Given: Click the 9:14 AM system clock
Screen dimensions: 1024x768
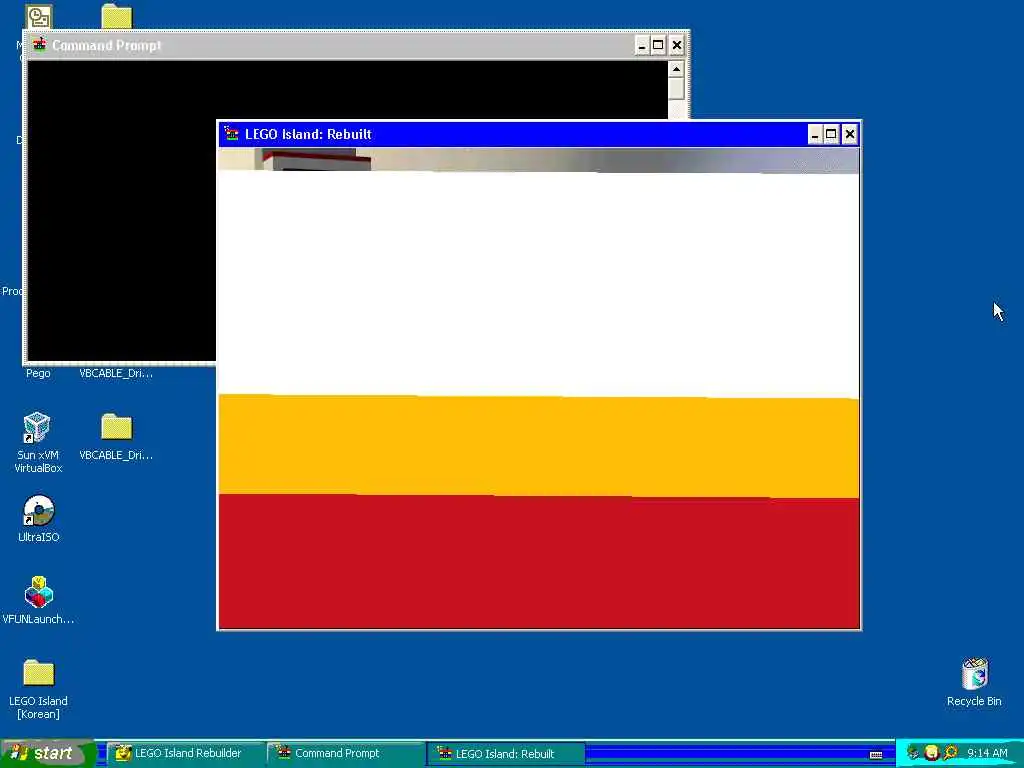Looking at the screenshot, I should pos(987,753).
